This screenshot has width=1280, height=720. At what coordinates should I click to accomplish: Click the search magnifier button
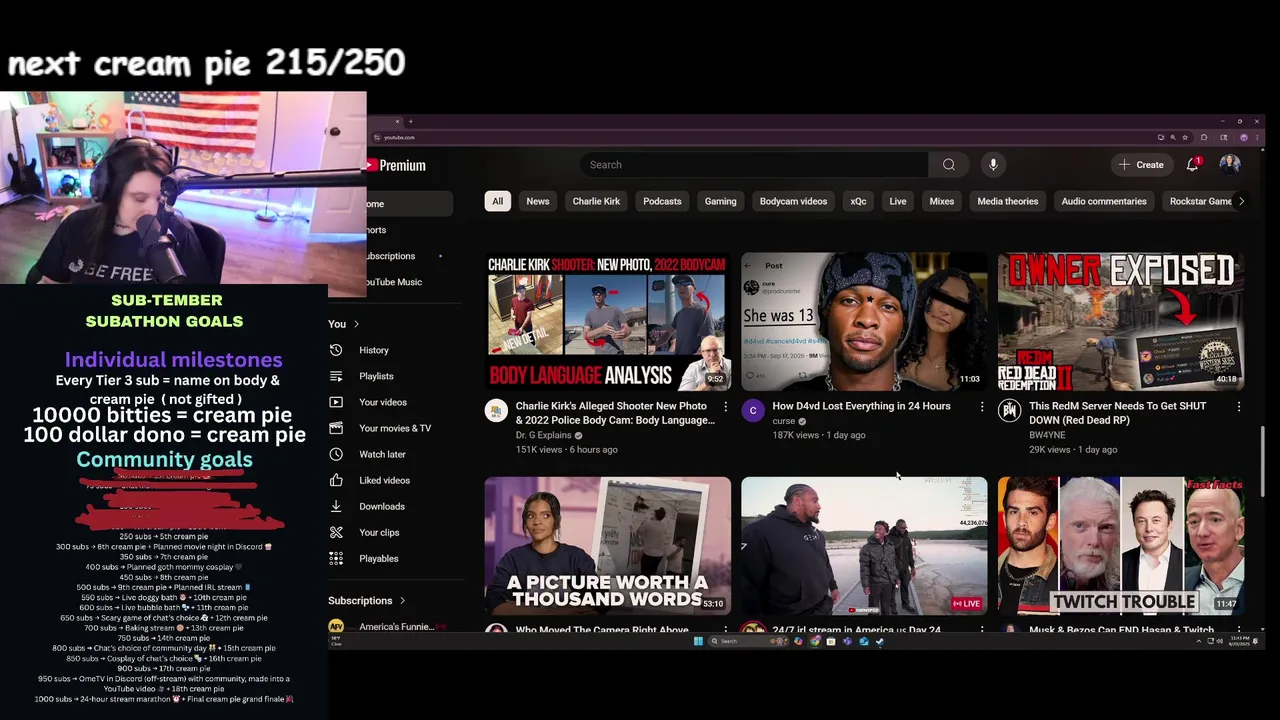coord(948,165)
